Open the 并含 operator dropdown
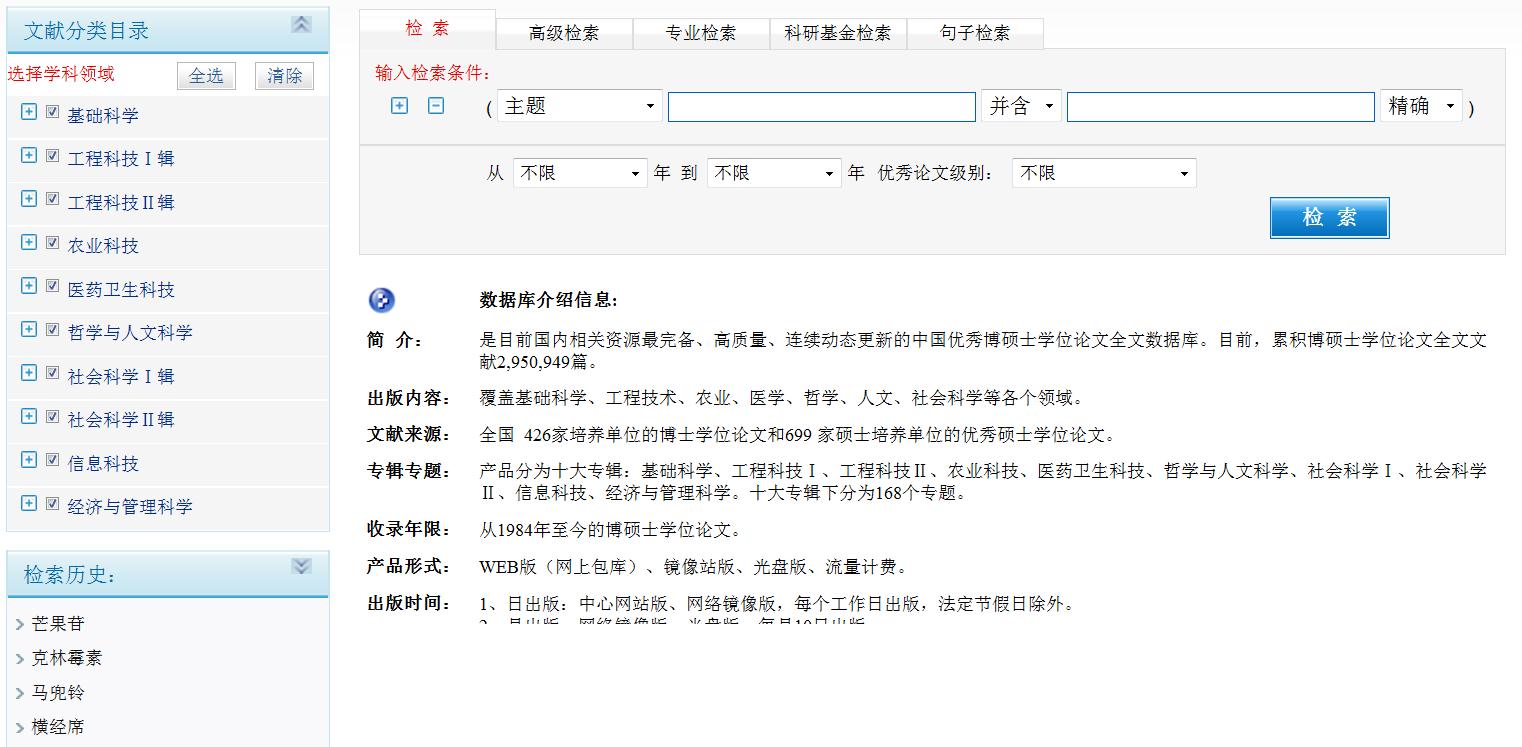The width and height of the screenshot is (1522, 747). 1021,107
